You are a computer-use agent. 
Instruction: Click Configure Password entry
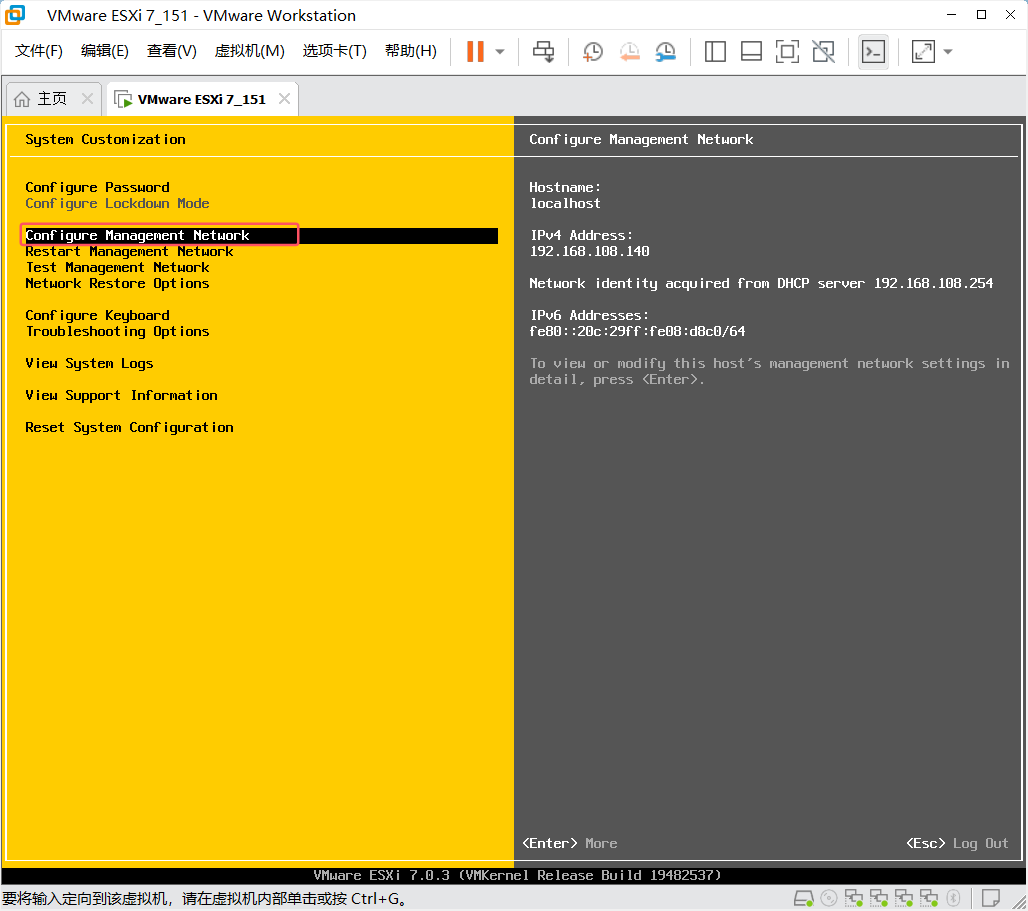97,187
